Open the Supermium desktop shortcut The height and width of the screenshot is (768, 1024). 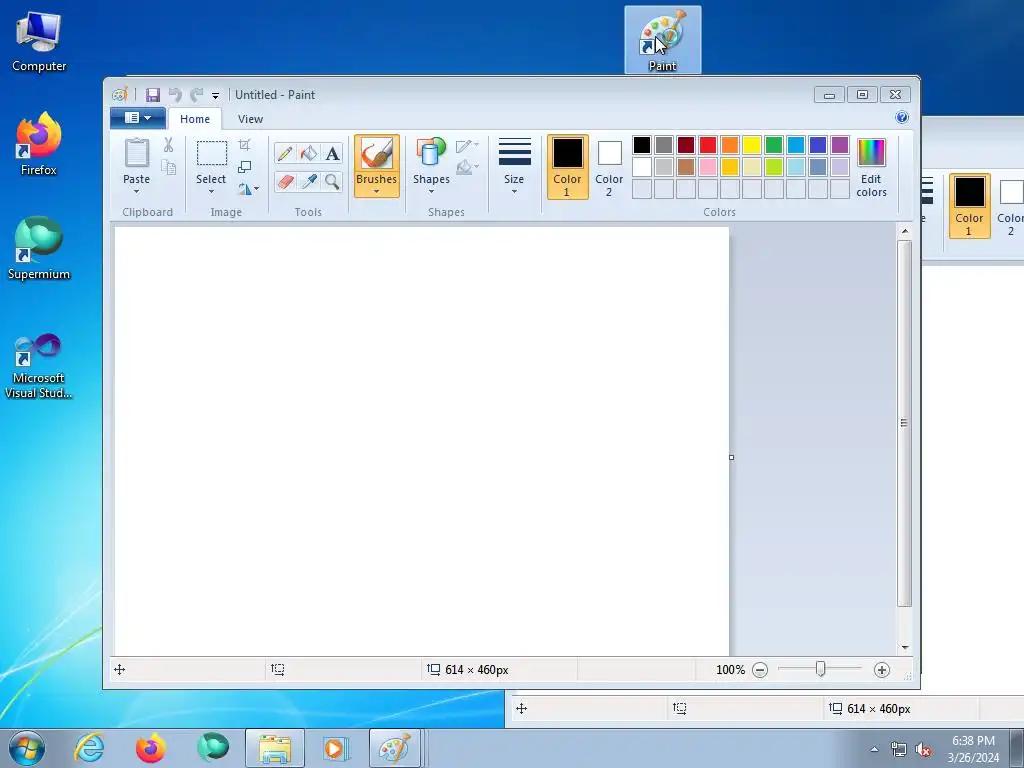pos(39,248)
